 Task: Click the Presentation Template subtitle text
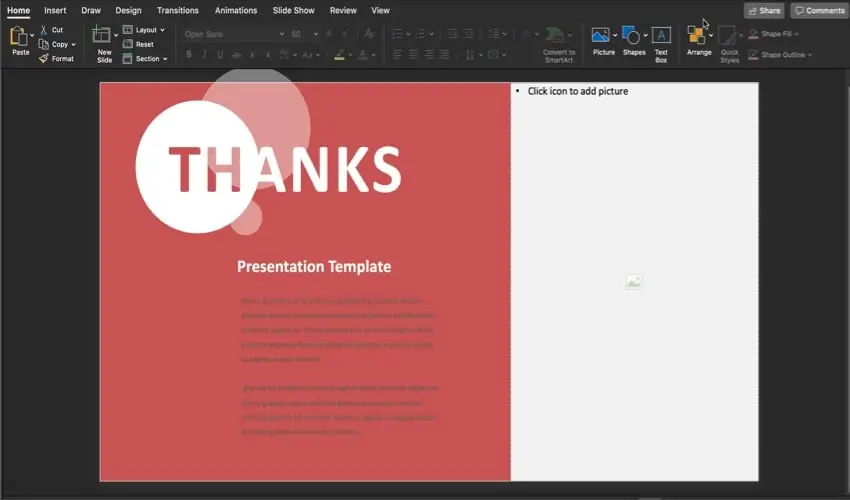(x=313, y=267)
